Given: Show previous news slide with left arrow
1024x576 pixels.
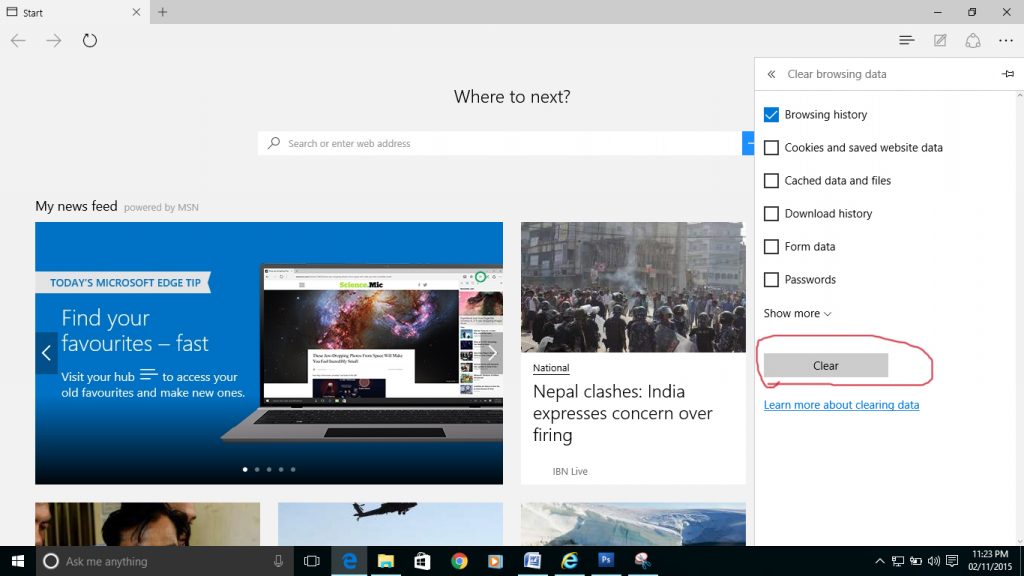Looking at the screenshot, I should (46, 353).
